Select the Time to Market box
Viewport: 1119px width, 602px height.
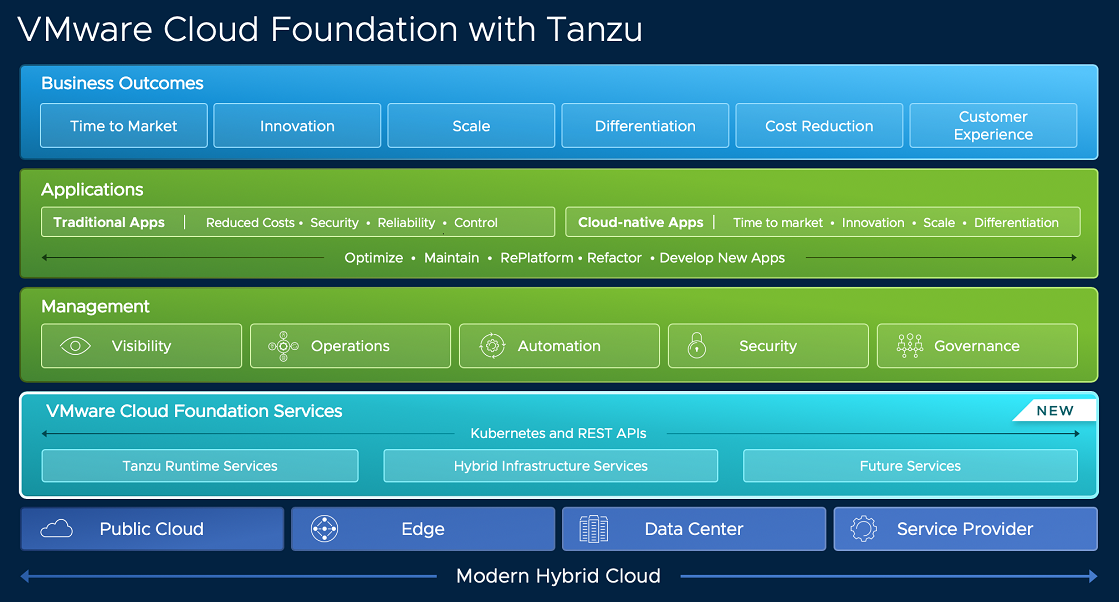[124, 126]
